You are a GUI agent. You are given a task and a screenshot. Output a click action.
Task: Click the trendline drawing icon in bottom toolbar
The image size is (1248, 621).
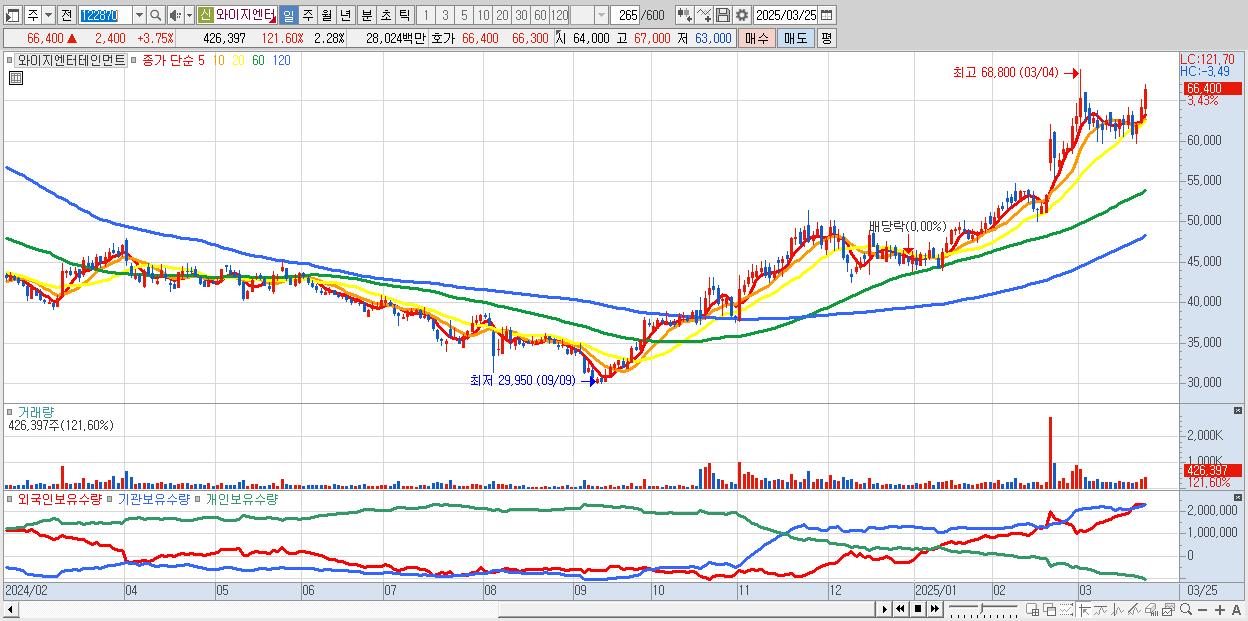[1100, 610]
